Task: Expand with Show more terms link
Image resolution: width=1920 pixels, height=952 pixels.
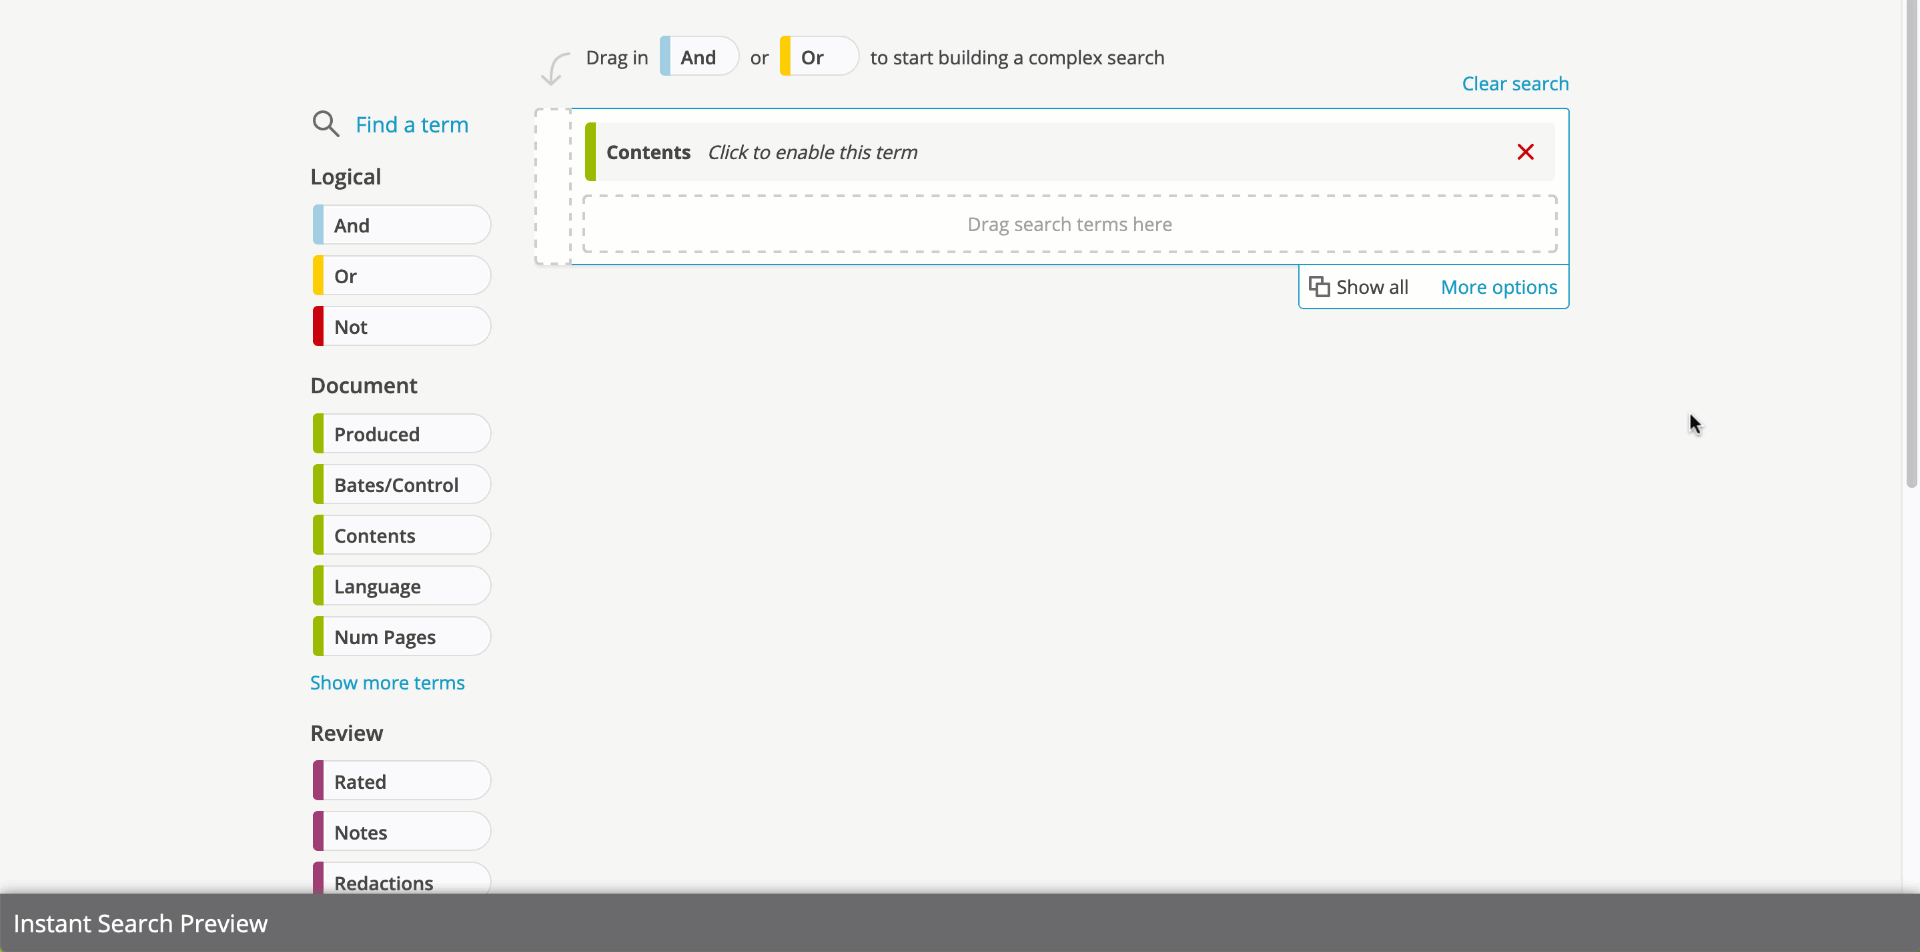Action: [x=387, y=683]
